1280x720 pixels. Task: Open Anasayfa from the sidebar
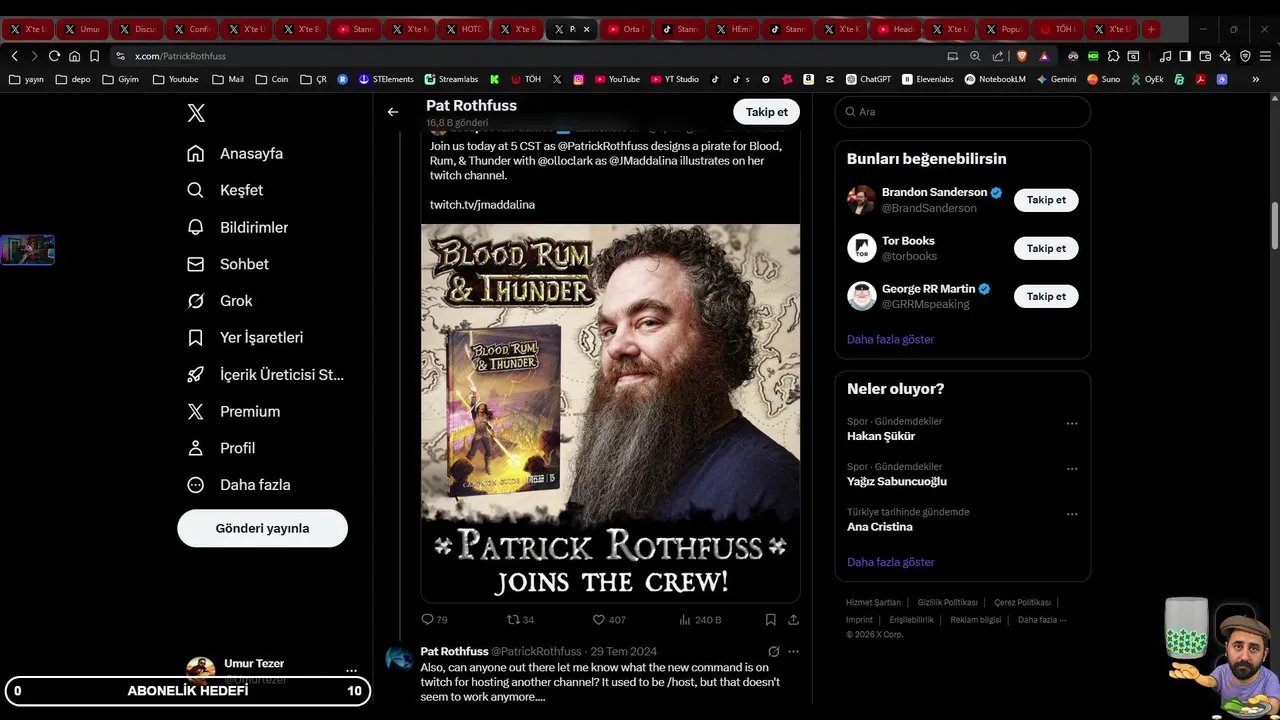coord(236,153)
